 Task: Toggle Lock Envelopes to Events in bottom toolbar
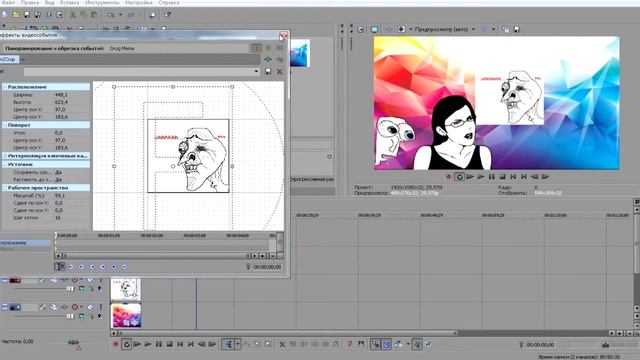click(416, 344)
